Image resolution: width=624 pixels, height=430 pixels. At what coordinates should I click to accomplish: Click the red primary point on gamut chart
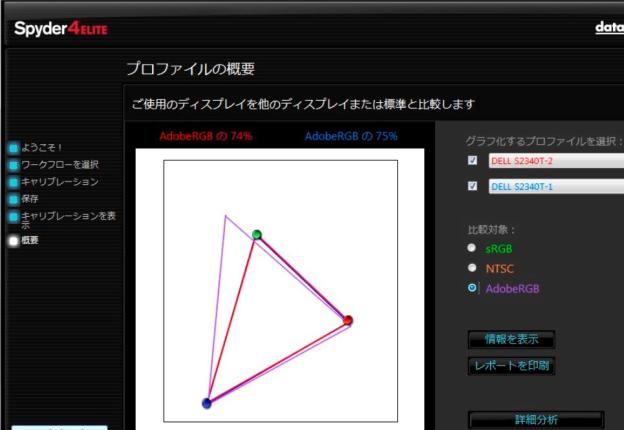(x=348, y=320)
